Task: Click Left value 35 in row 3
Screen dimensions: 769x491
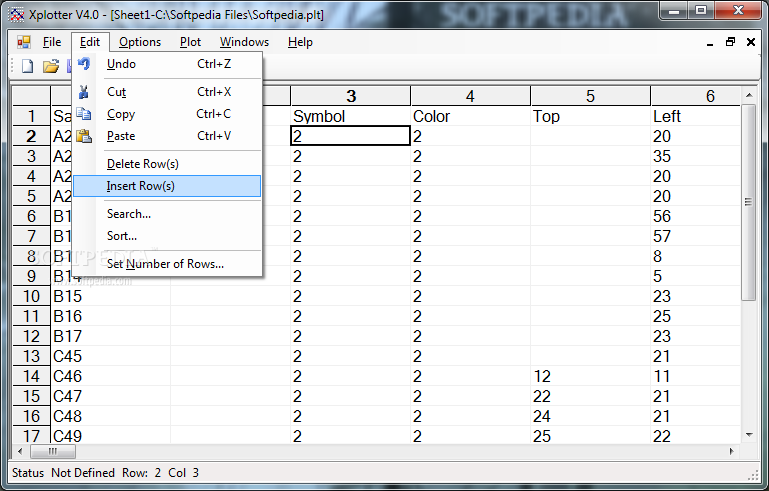Action: pyautogui.click(x=695, y=156)
